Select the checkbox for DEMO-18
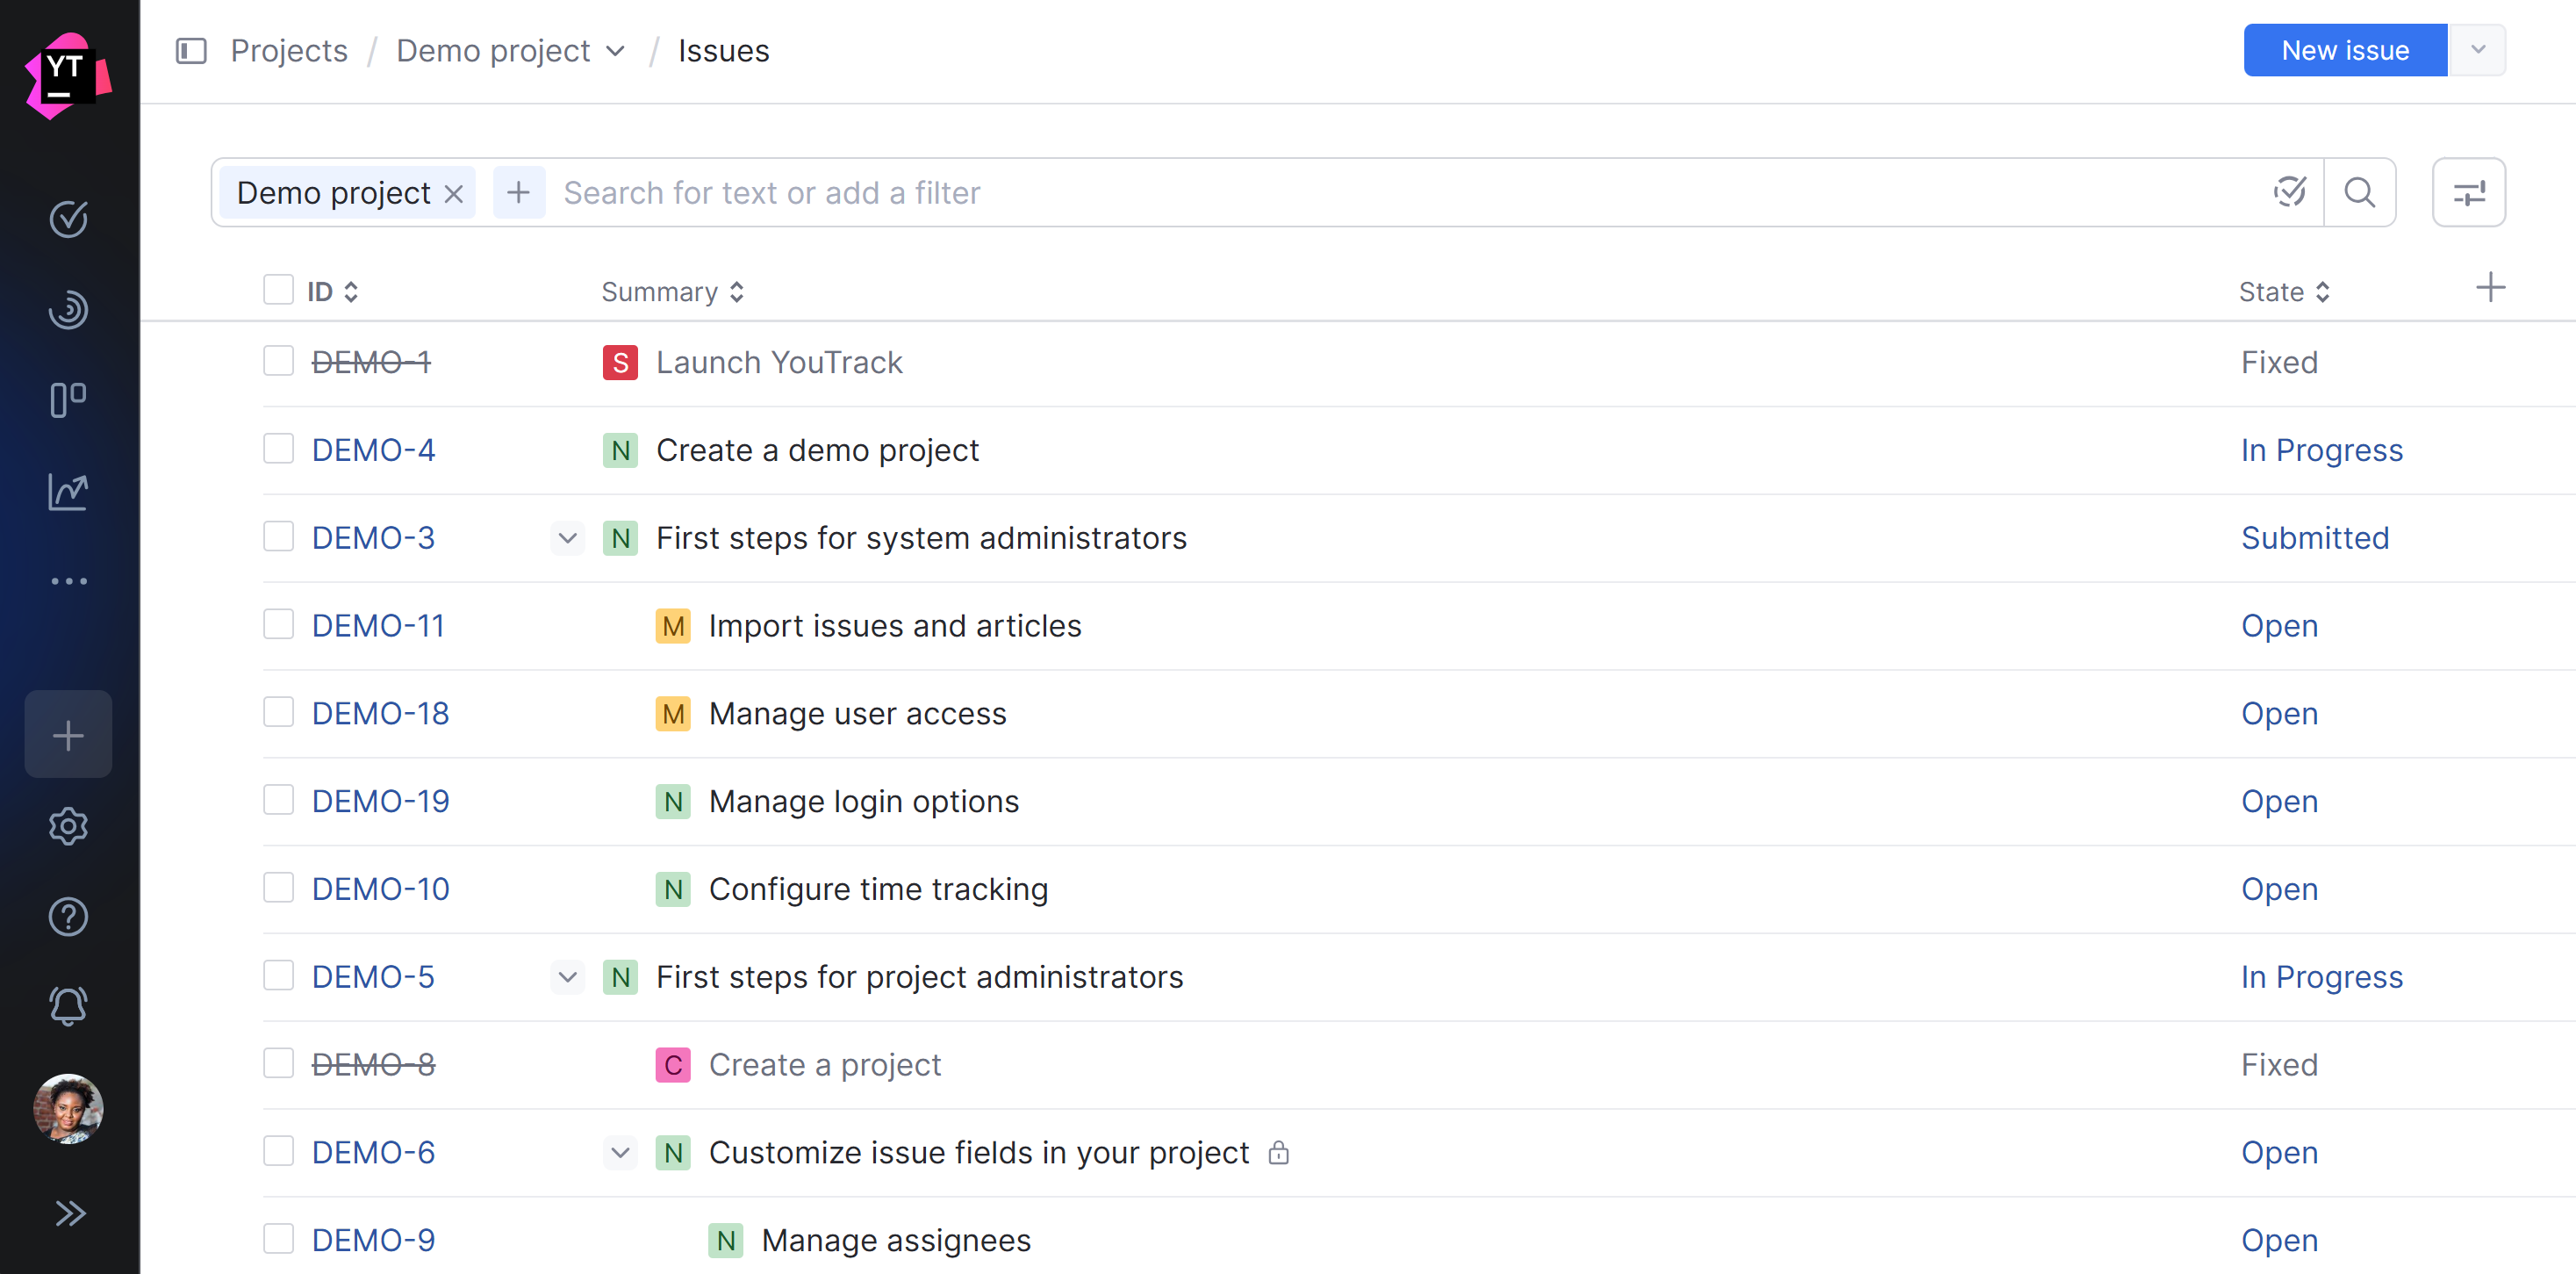The width and height of the screenshot is (2576, 1274). (x=277, y=712)
